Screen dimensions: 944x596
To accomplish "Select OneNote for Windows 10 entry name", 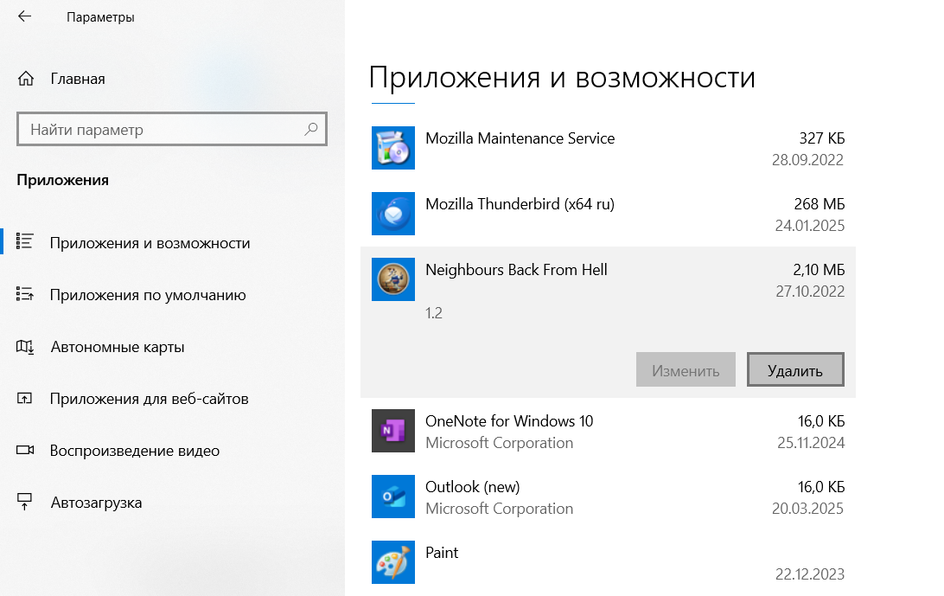I will point(509,421).
